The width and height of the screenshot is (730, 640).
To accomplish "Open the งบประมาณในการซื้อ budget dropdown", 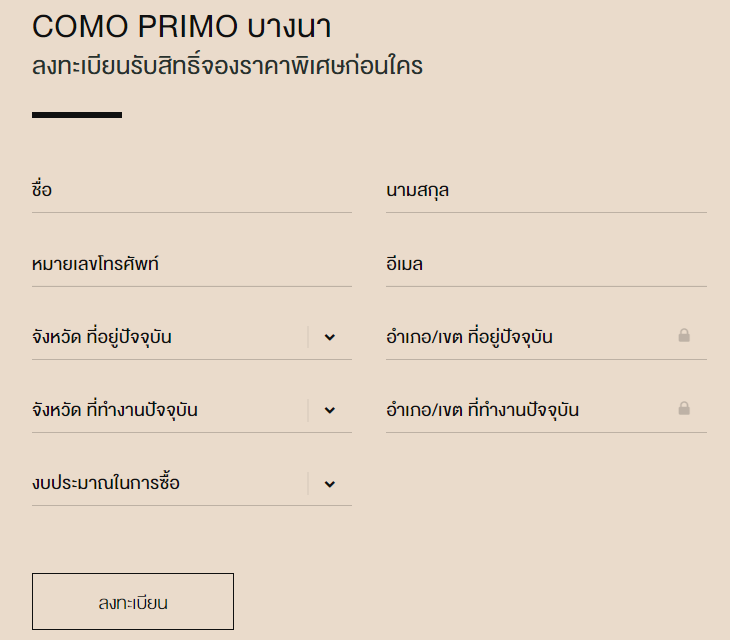I will point(170,484).
